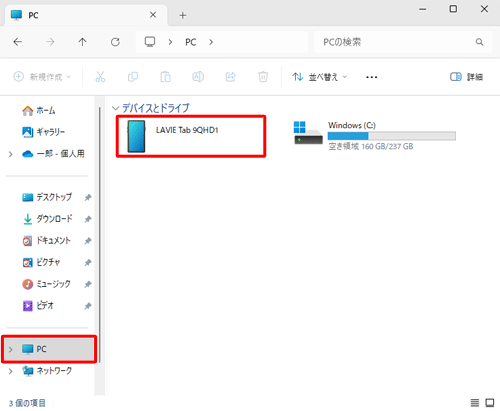The image size is (500, 411).
Task: Open ホーム in the sidebar
Action: [x=38, y=110]
